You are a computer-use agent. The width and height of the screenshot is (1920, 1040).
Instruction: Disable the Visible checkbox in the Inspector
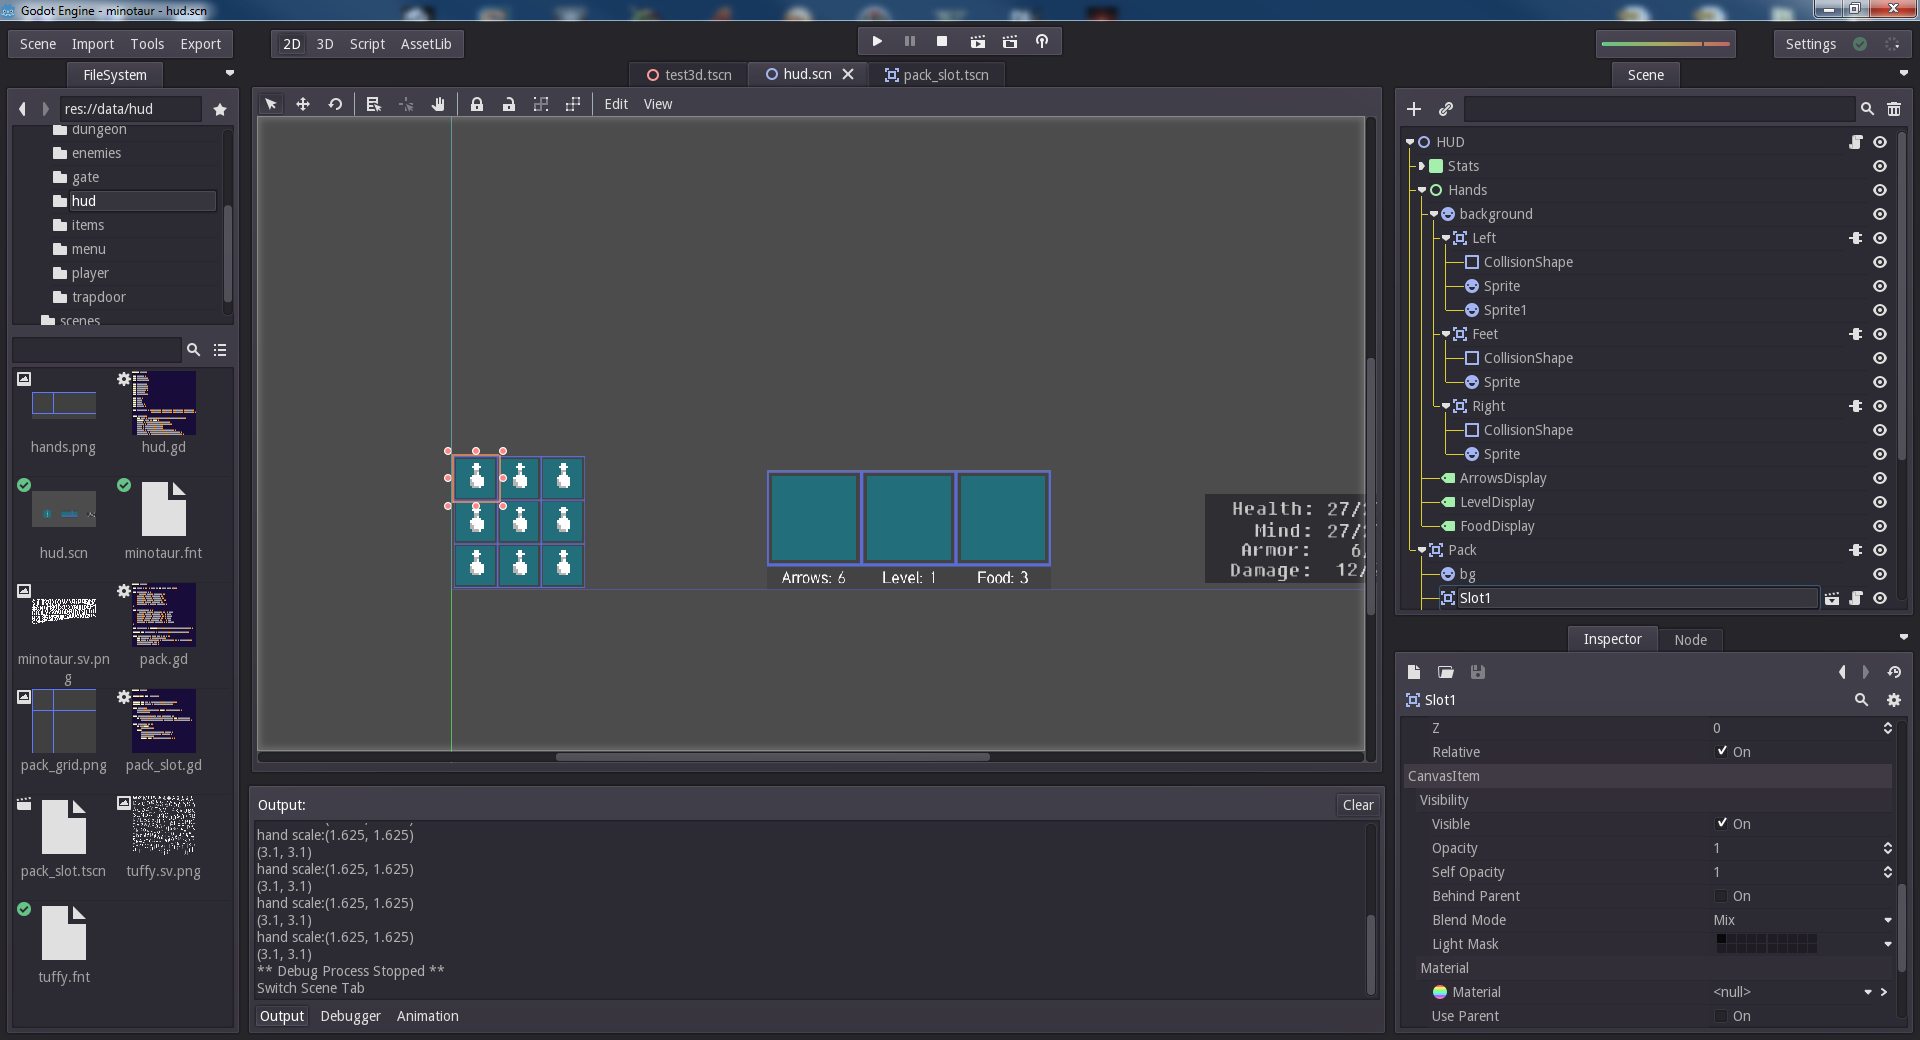pos(1723,824)
